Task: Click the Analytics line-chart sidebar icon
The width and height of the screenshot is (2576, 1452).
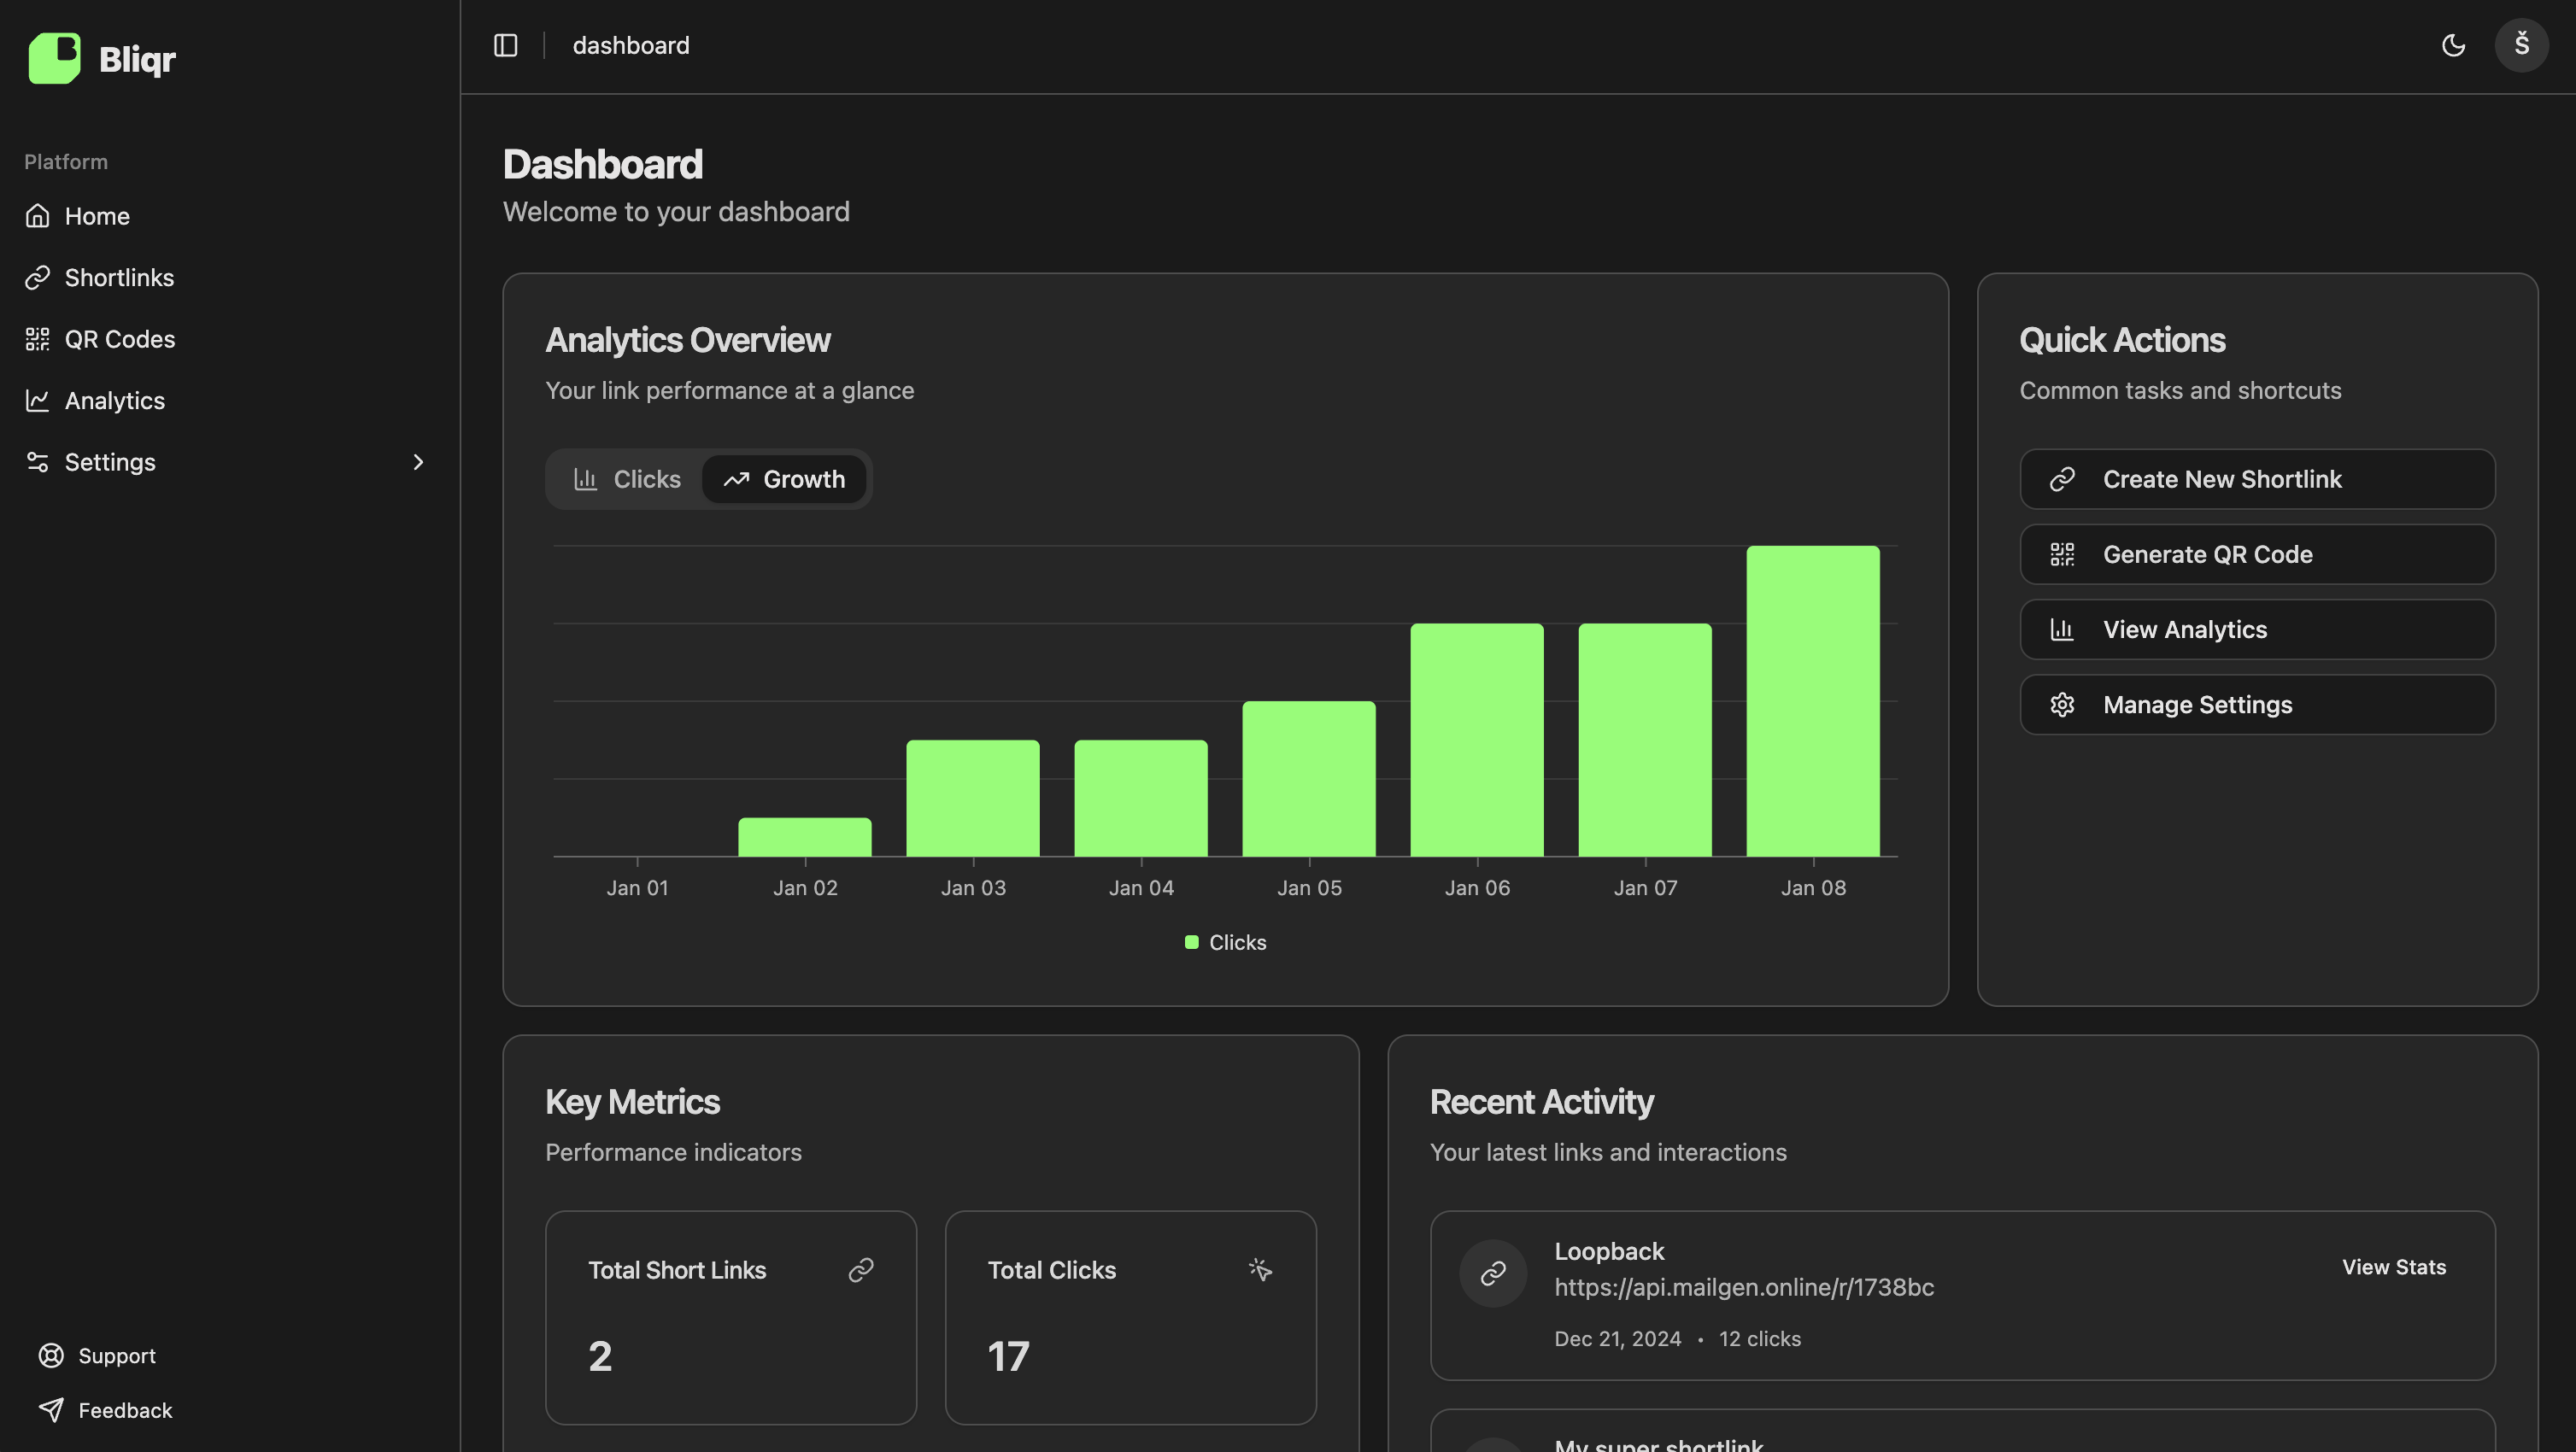Action: coord(37,400)
